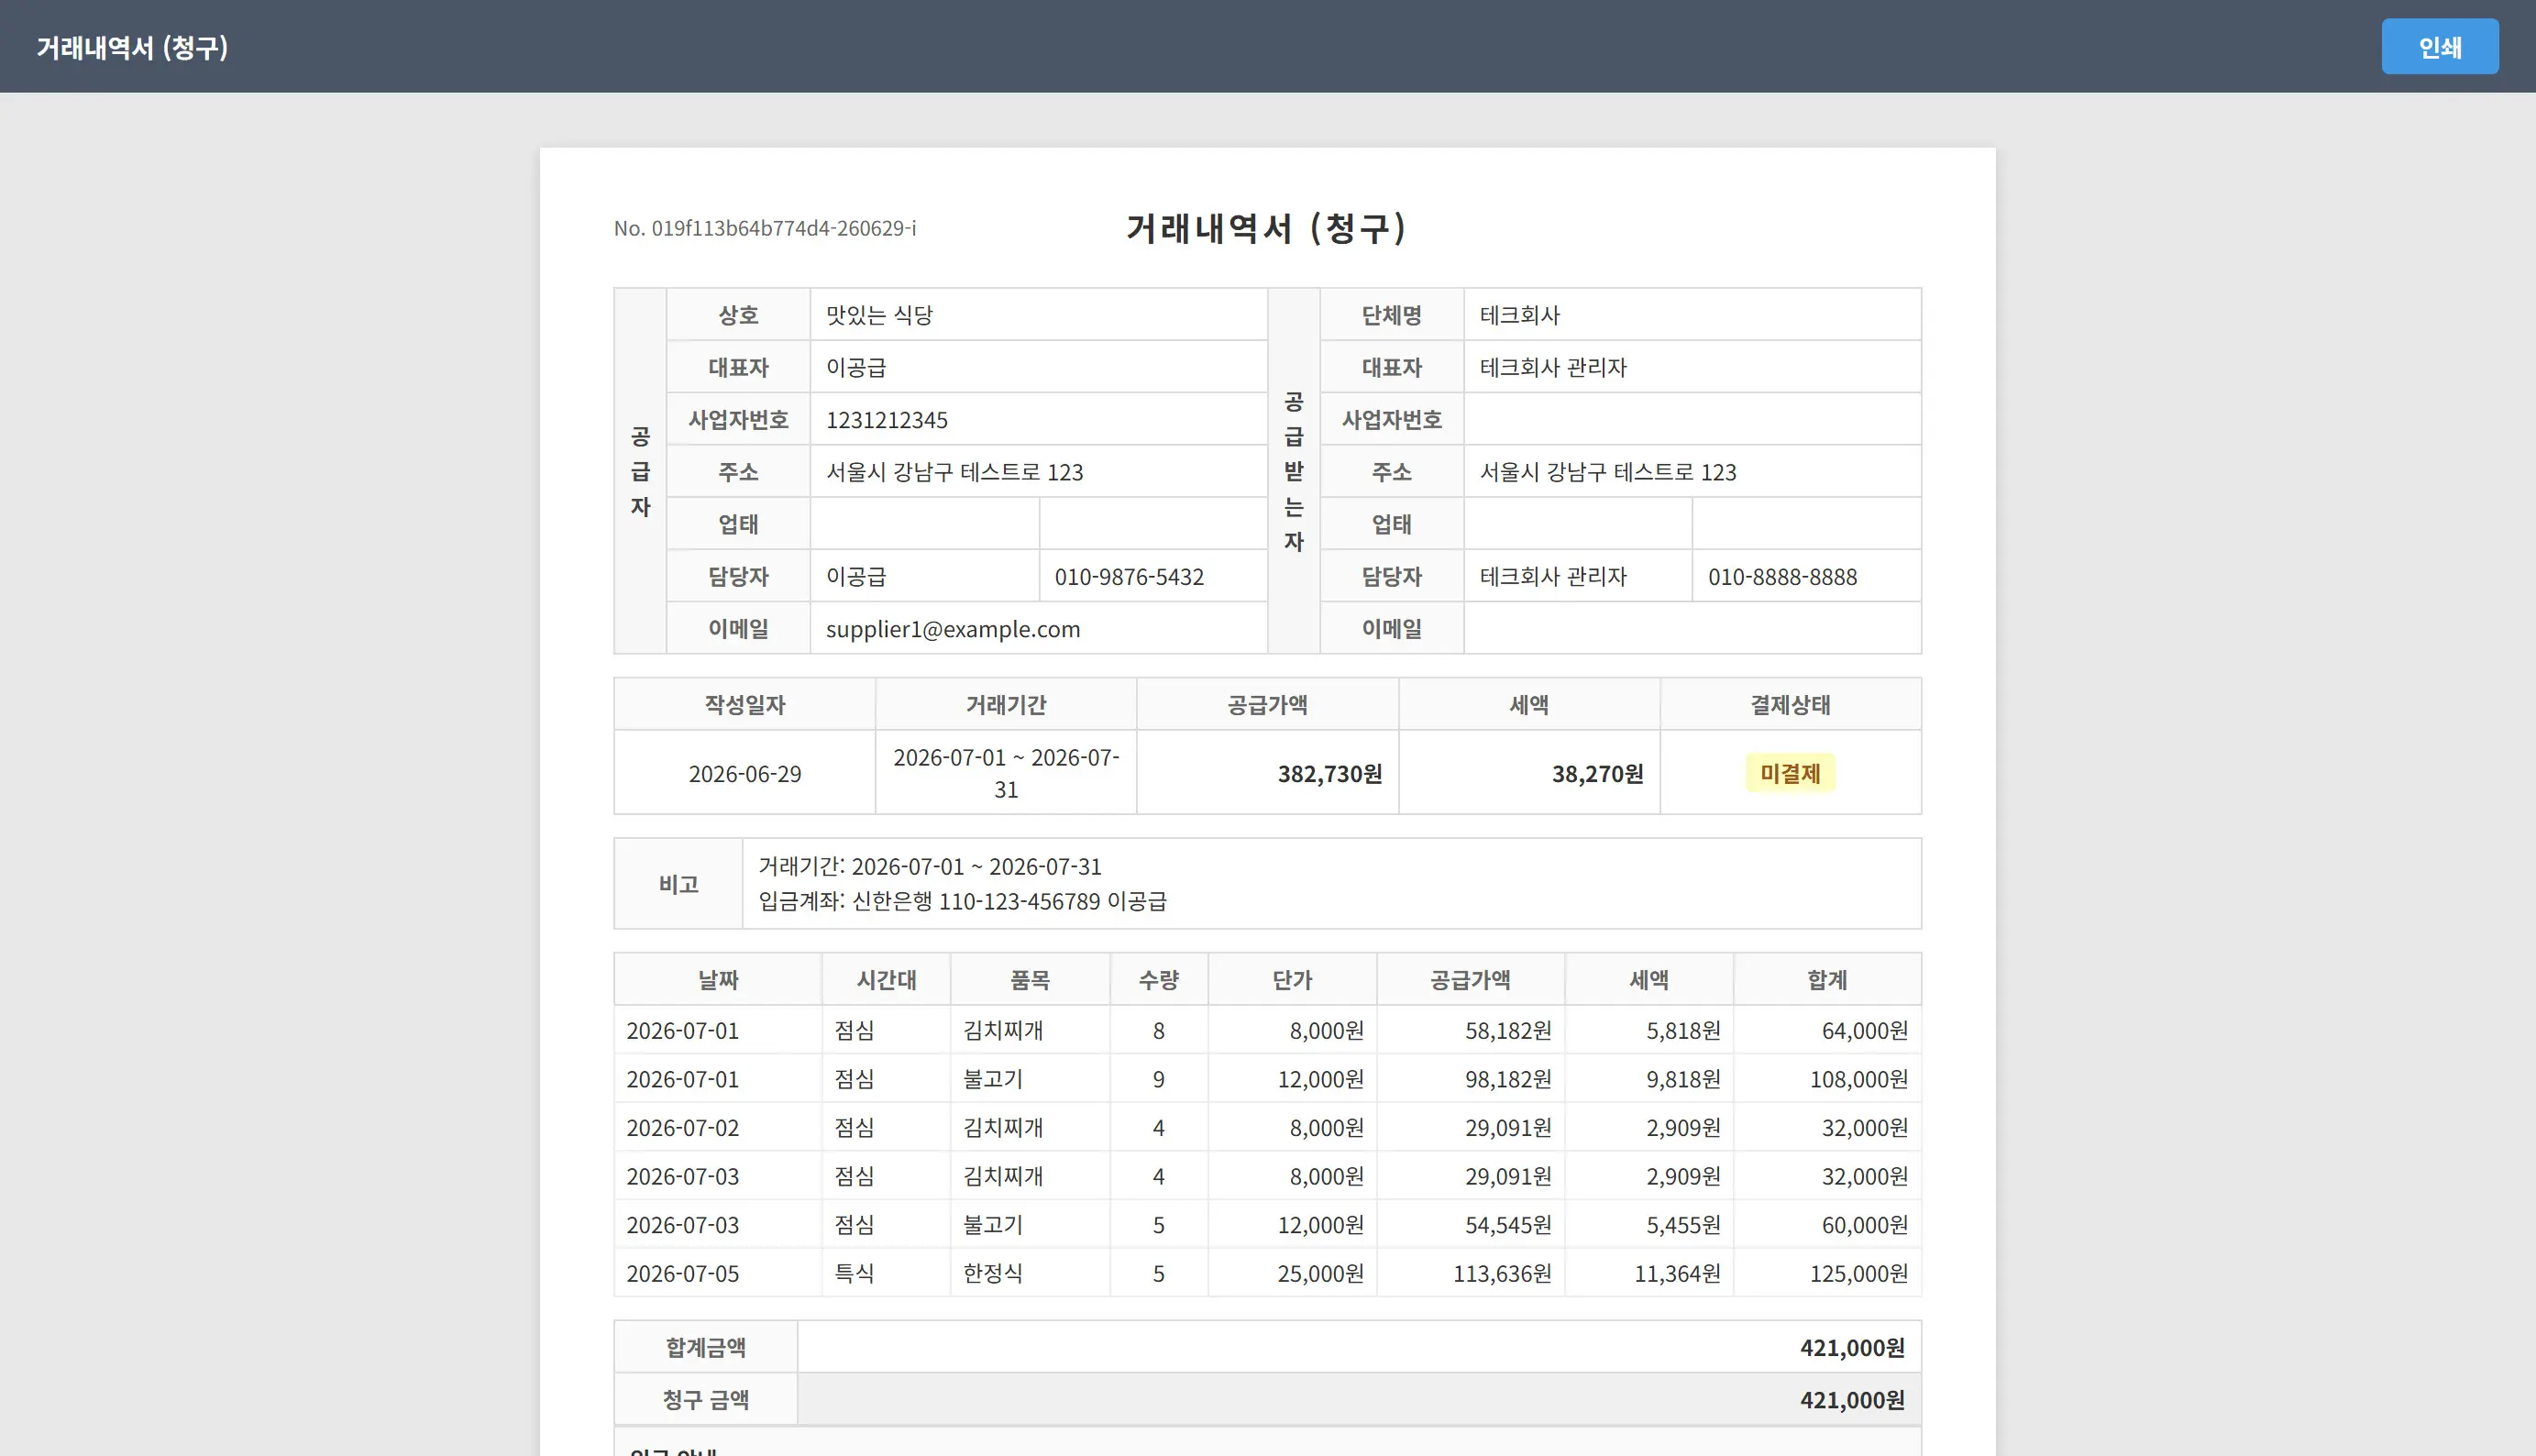Screen dimensions: 2536x1456
Task: Click supply value 98,182원
Action: click(x=1507, y=1079)
